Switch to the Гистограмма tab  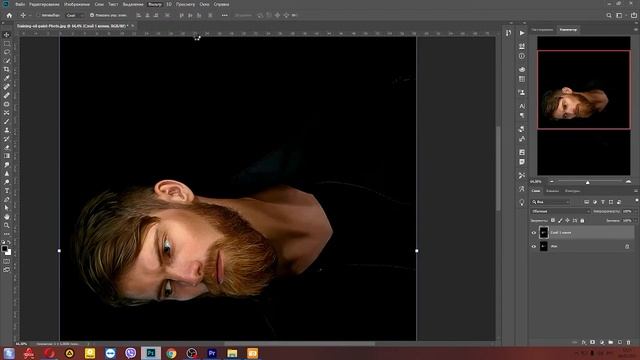click(x=542, y=30)
